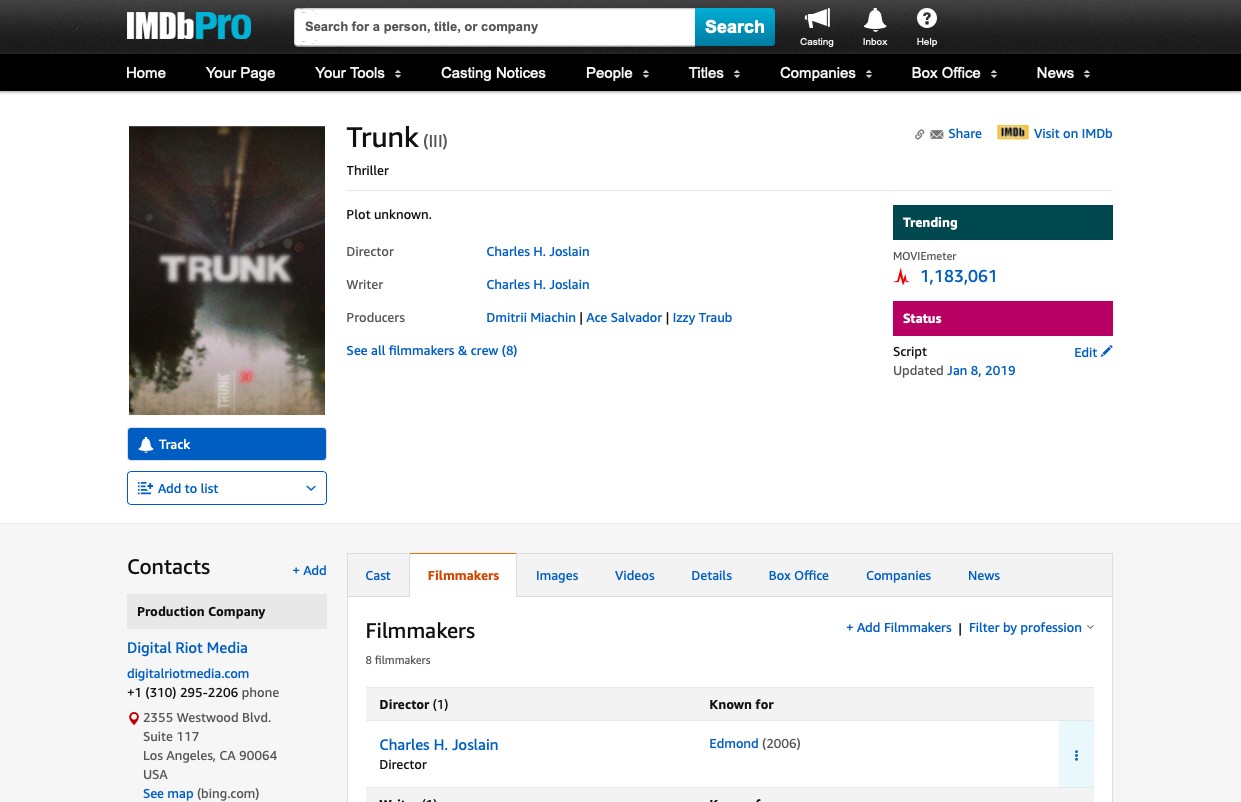Click the Thriller genre text
Screen dimensions: 1241x802
point(368,171)
